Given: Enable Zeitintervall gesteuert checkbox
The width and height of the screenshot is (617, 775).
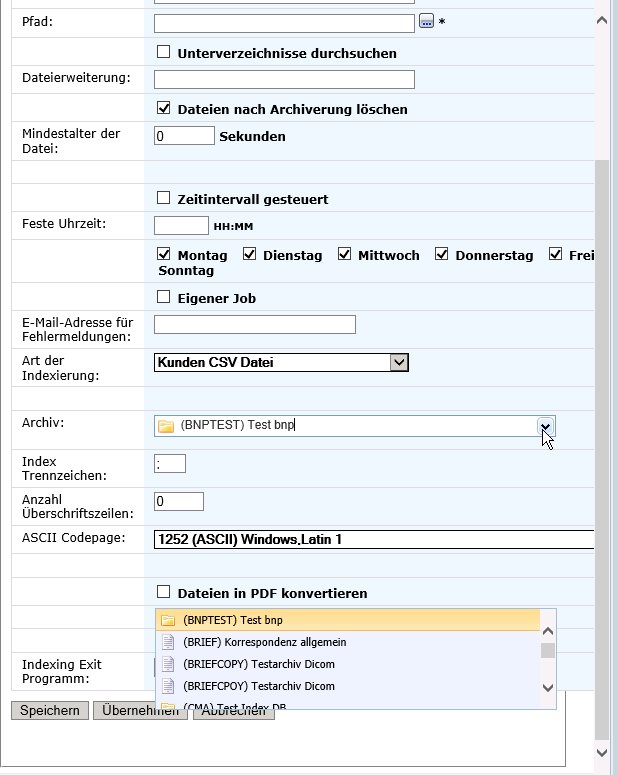Looking at the screenshot, I should [164, 198].
